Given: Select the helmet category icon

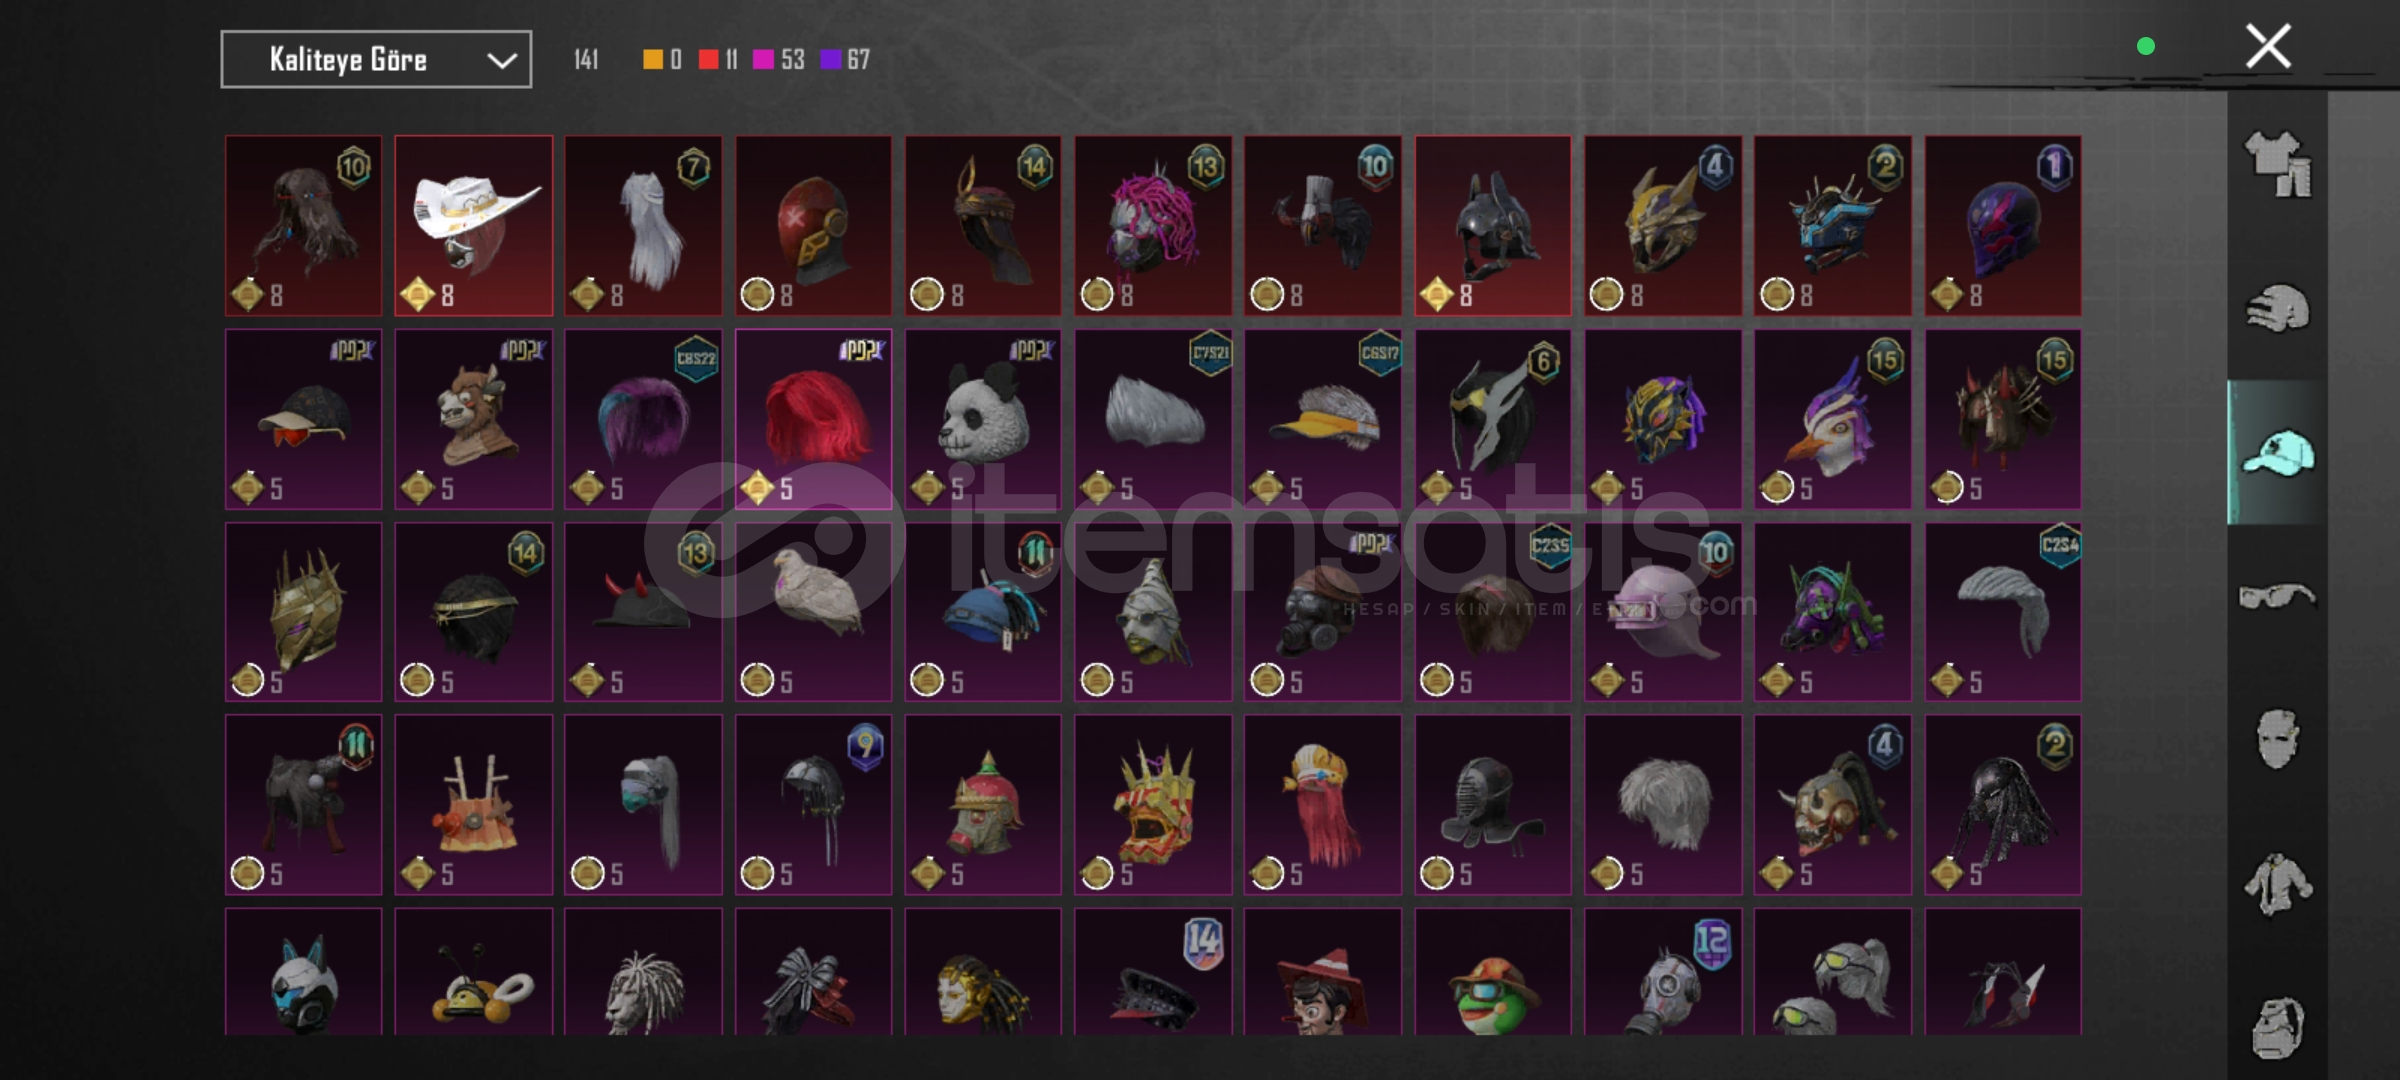Looking at the screenshot, I should point(2278,307).
